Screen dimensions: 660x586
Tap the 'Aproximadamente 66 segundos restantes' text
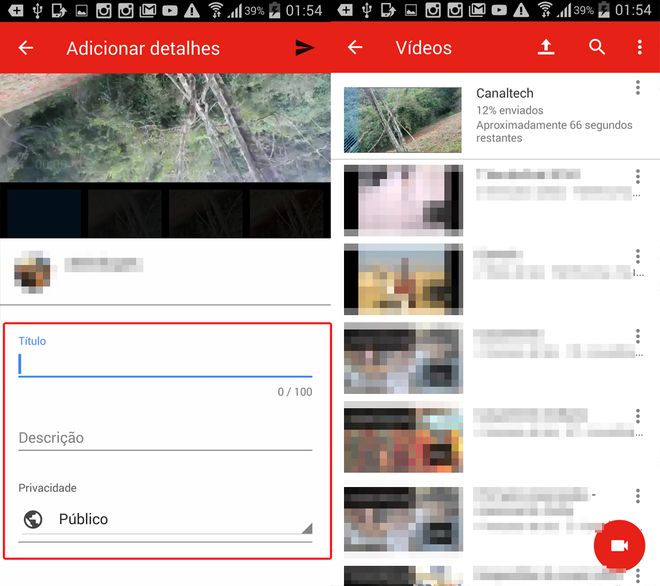tap(554, 131)
